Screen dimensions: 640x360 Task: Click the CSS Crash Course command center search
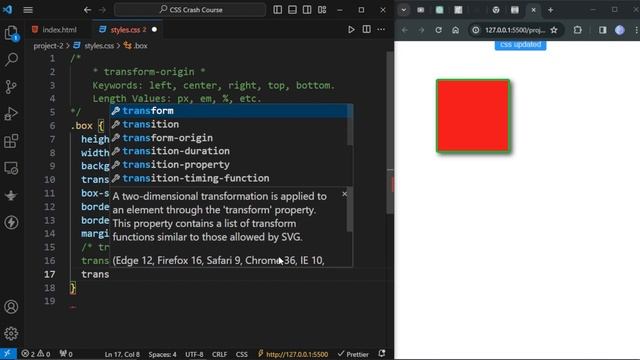(190, 9)
